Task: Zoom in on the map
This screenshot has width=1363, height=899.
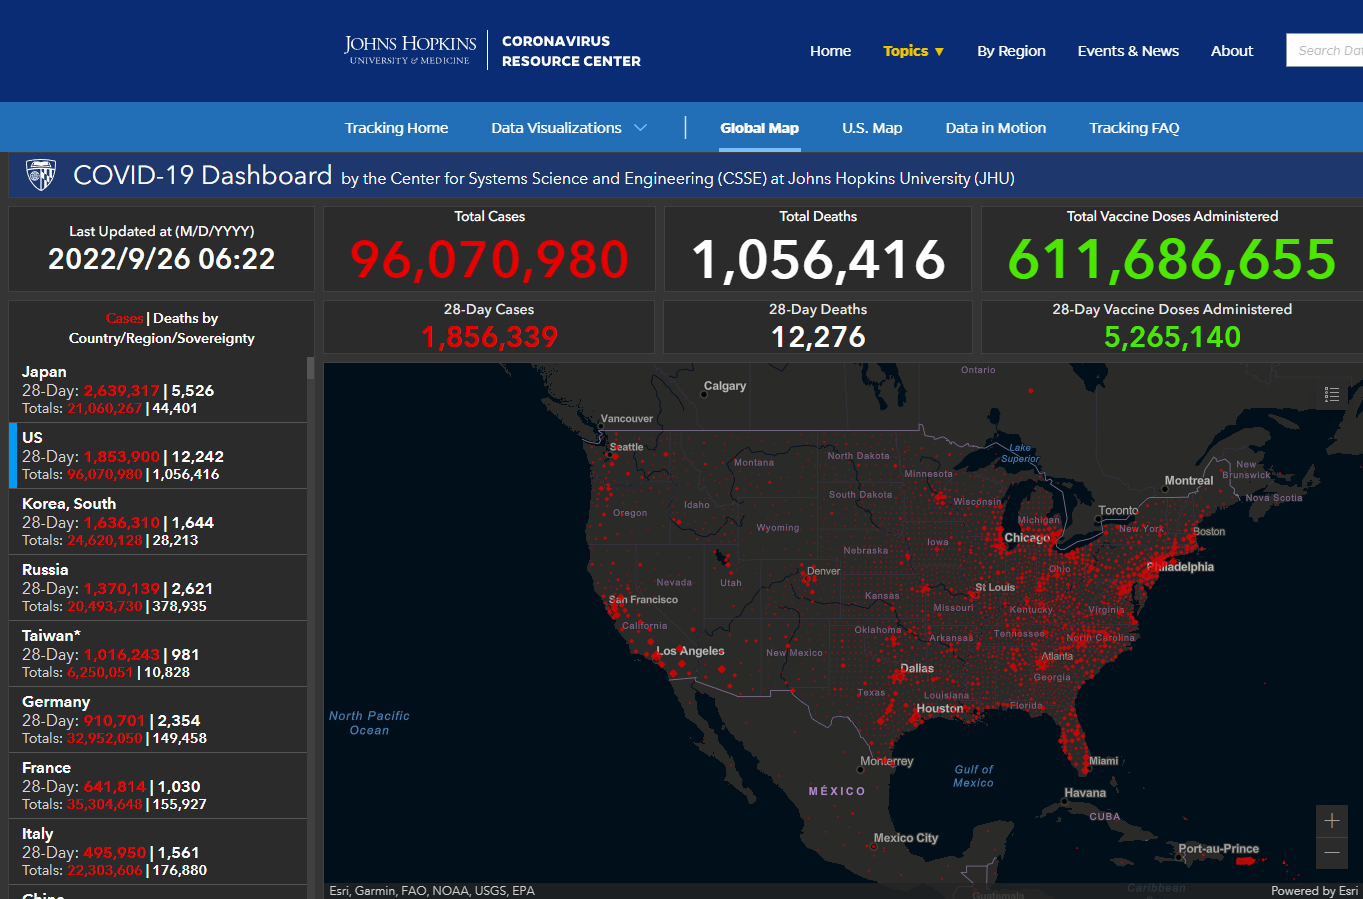Action: (x=1332, y=821)
